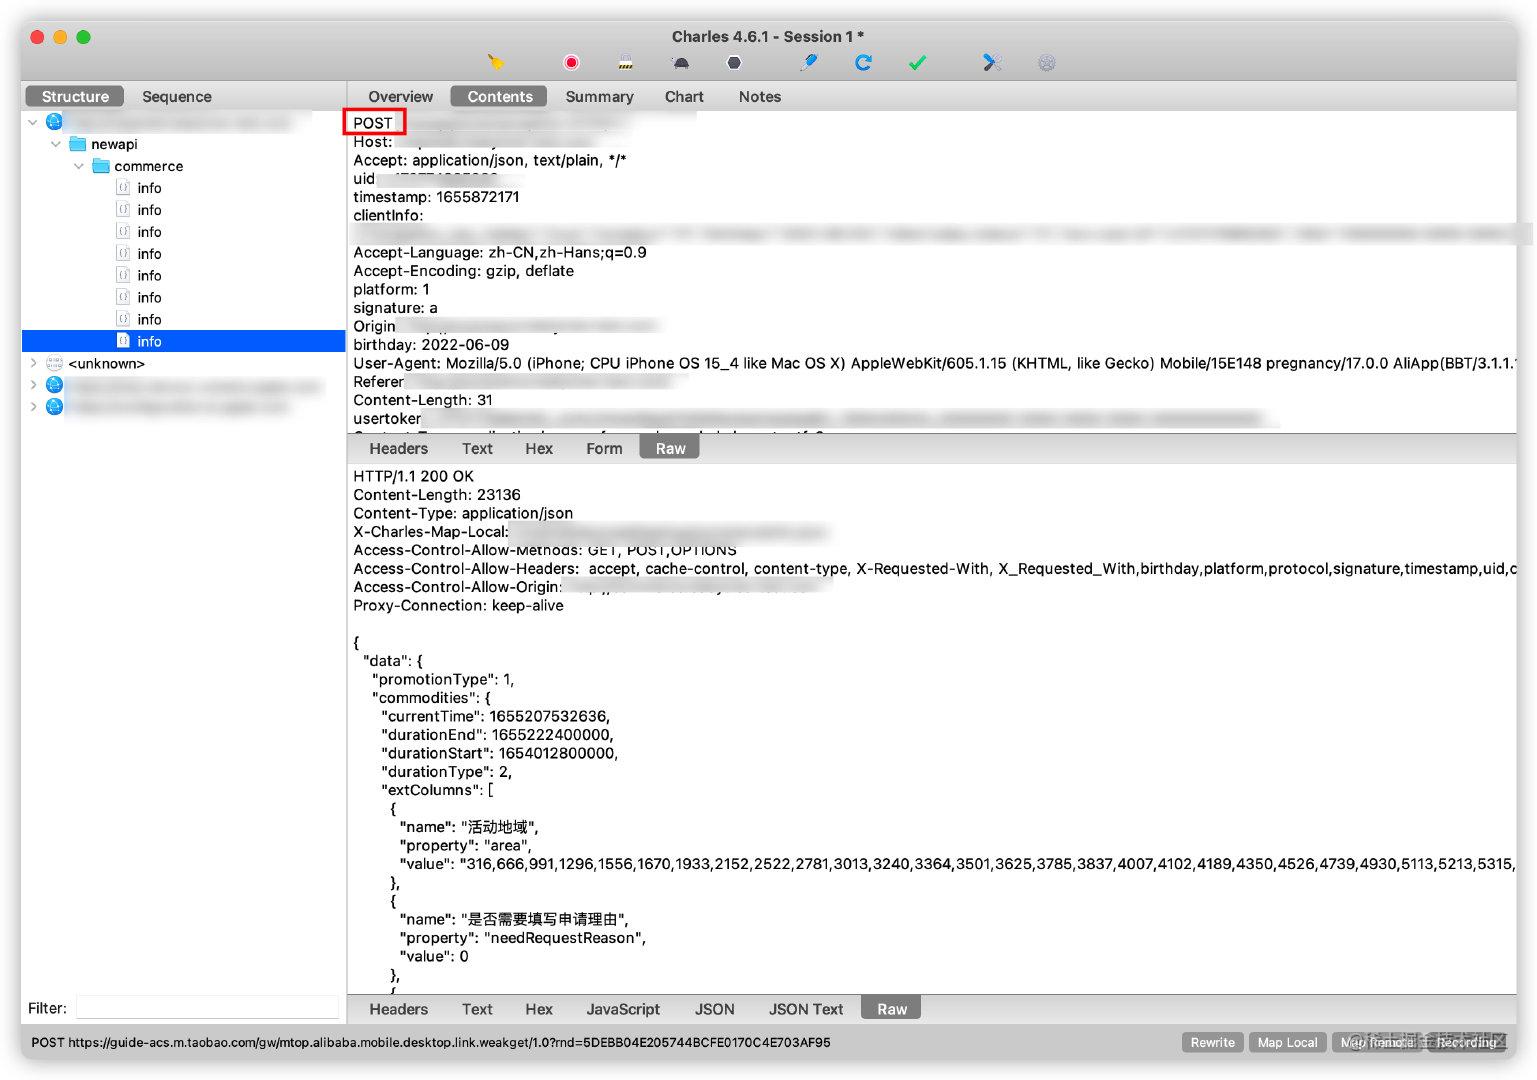
Task: Collapse the top host tree node
Action: pos(33,122)
